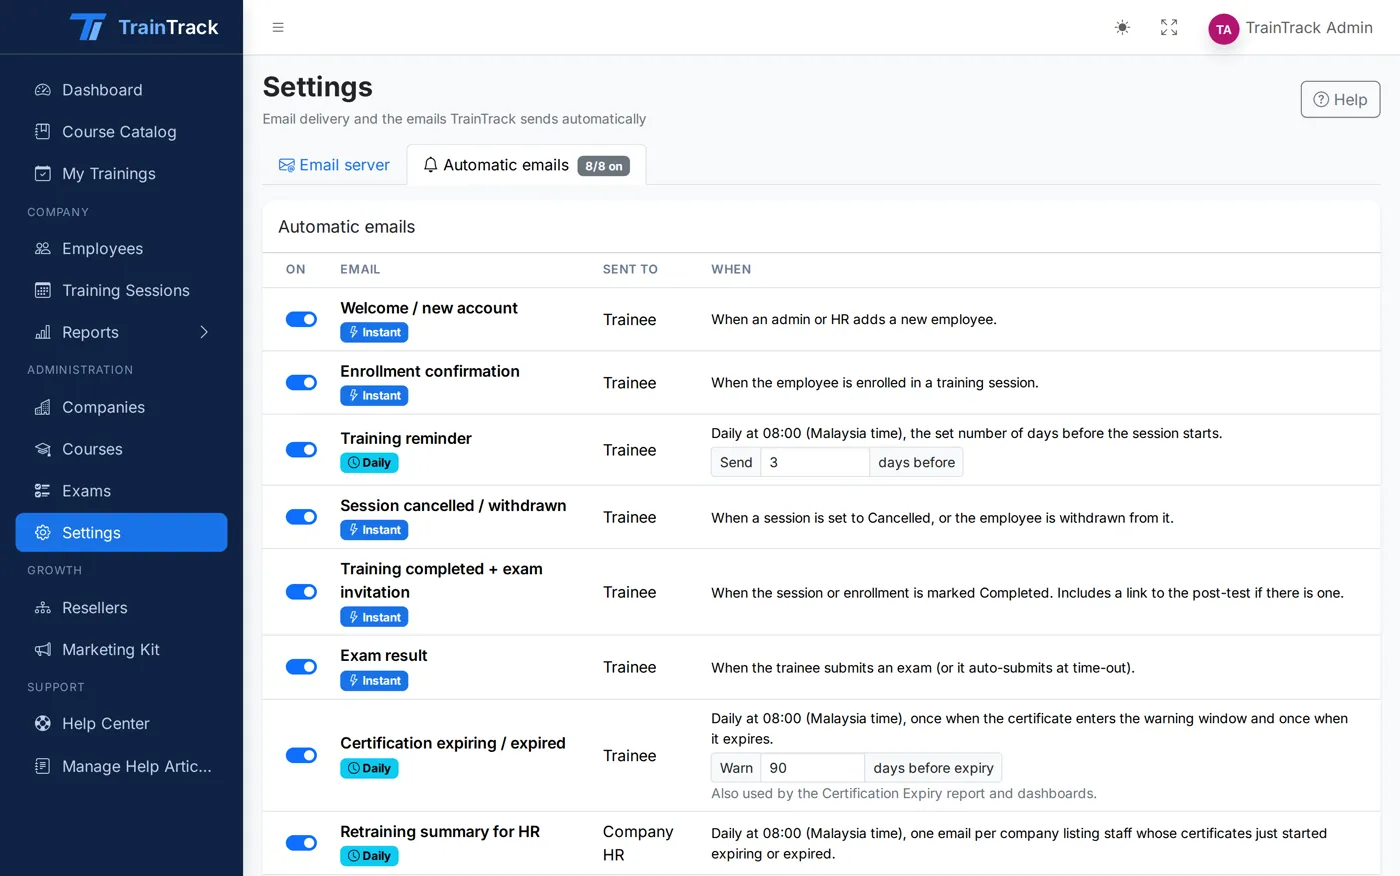The width and height of the screenshot is (1400, 876).
Task: Click the Warn days before expiry field
Action: click(812, 768)
